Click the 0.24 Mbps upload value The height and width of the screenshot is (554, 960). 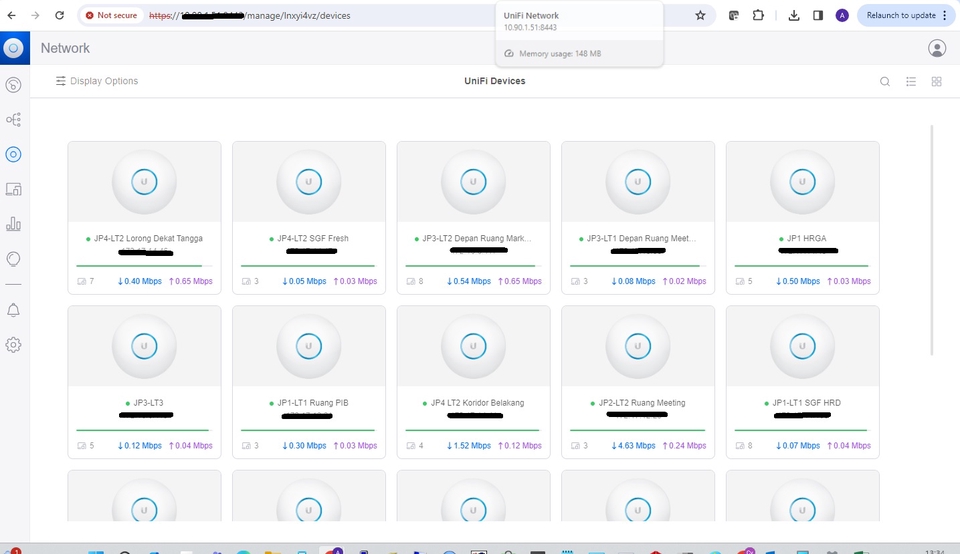point(684,446)
